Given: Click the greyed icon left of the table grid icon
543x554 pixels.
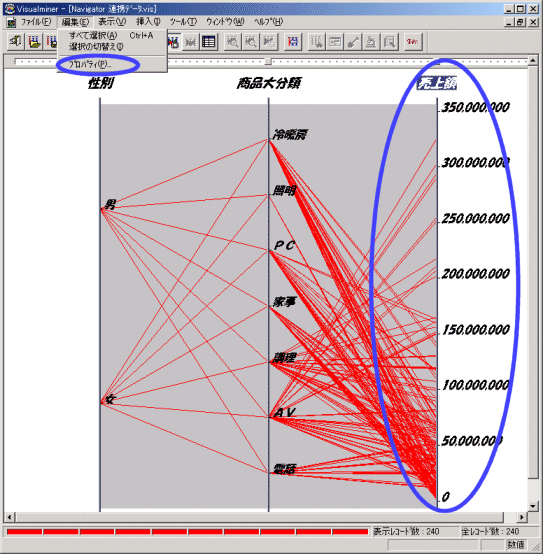Looking at the screenshot, I should pos(191,42).
